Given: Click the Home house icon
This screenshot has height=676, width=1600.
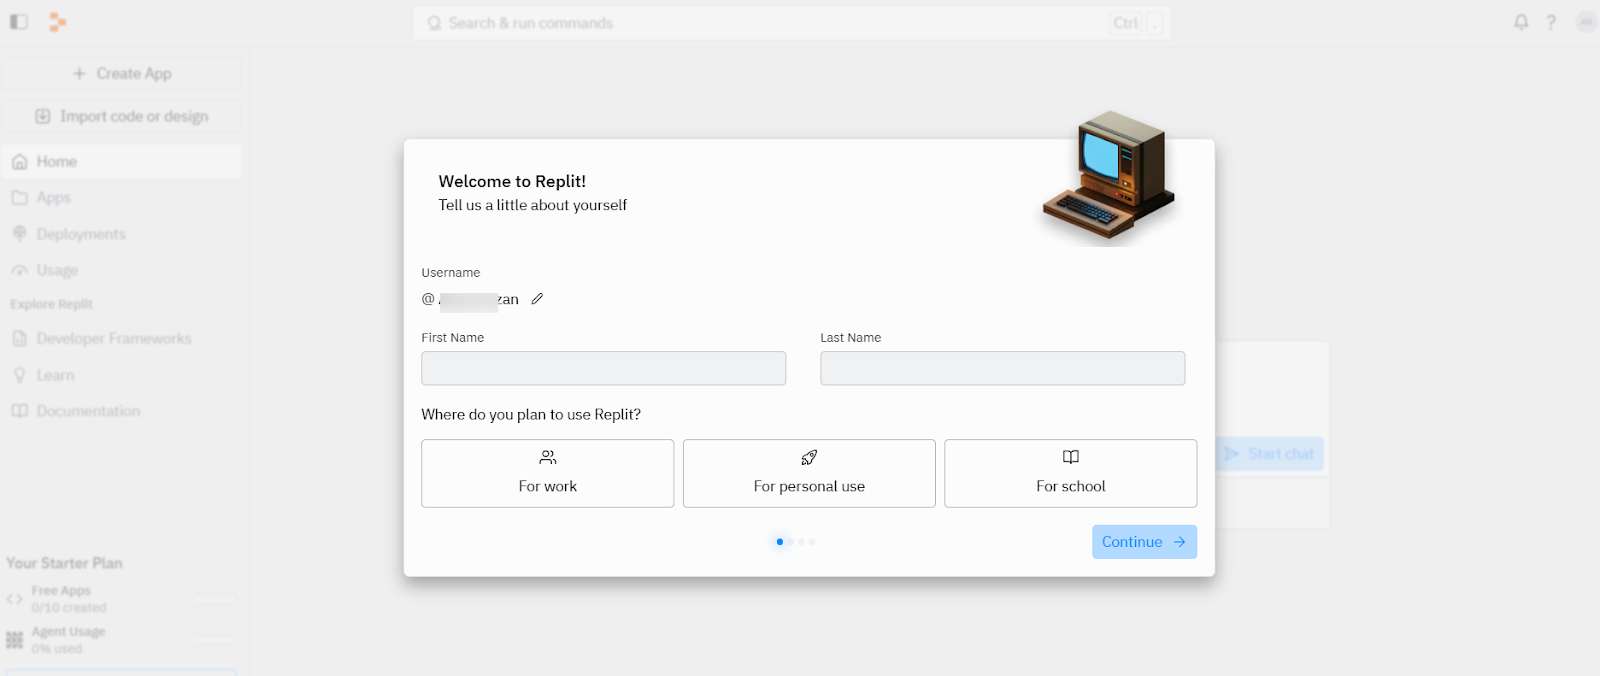Looking at the screenshot, I should [19, 161].
